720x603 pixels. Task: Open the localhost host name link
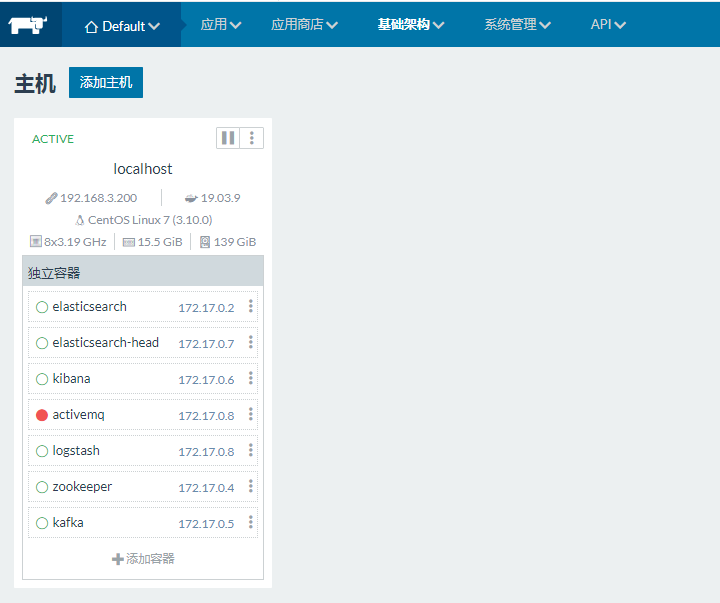coord(143,169)
